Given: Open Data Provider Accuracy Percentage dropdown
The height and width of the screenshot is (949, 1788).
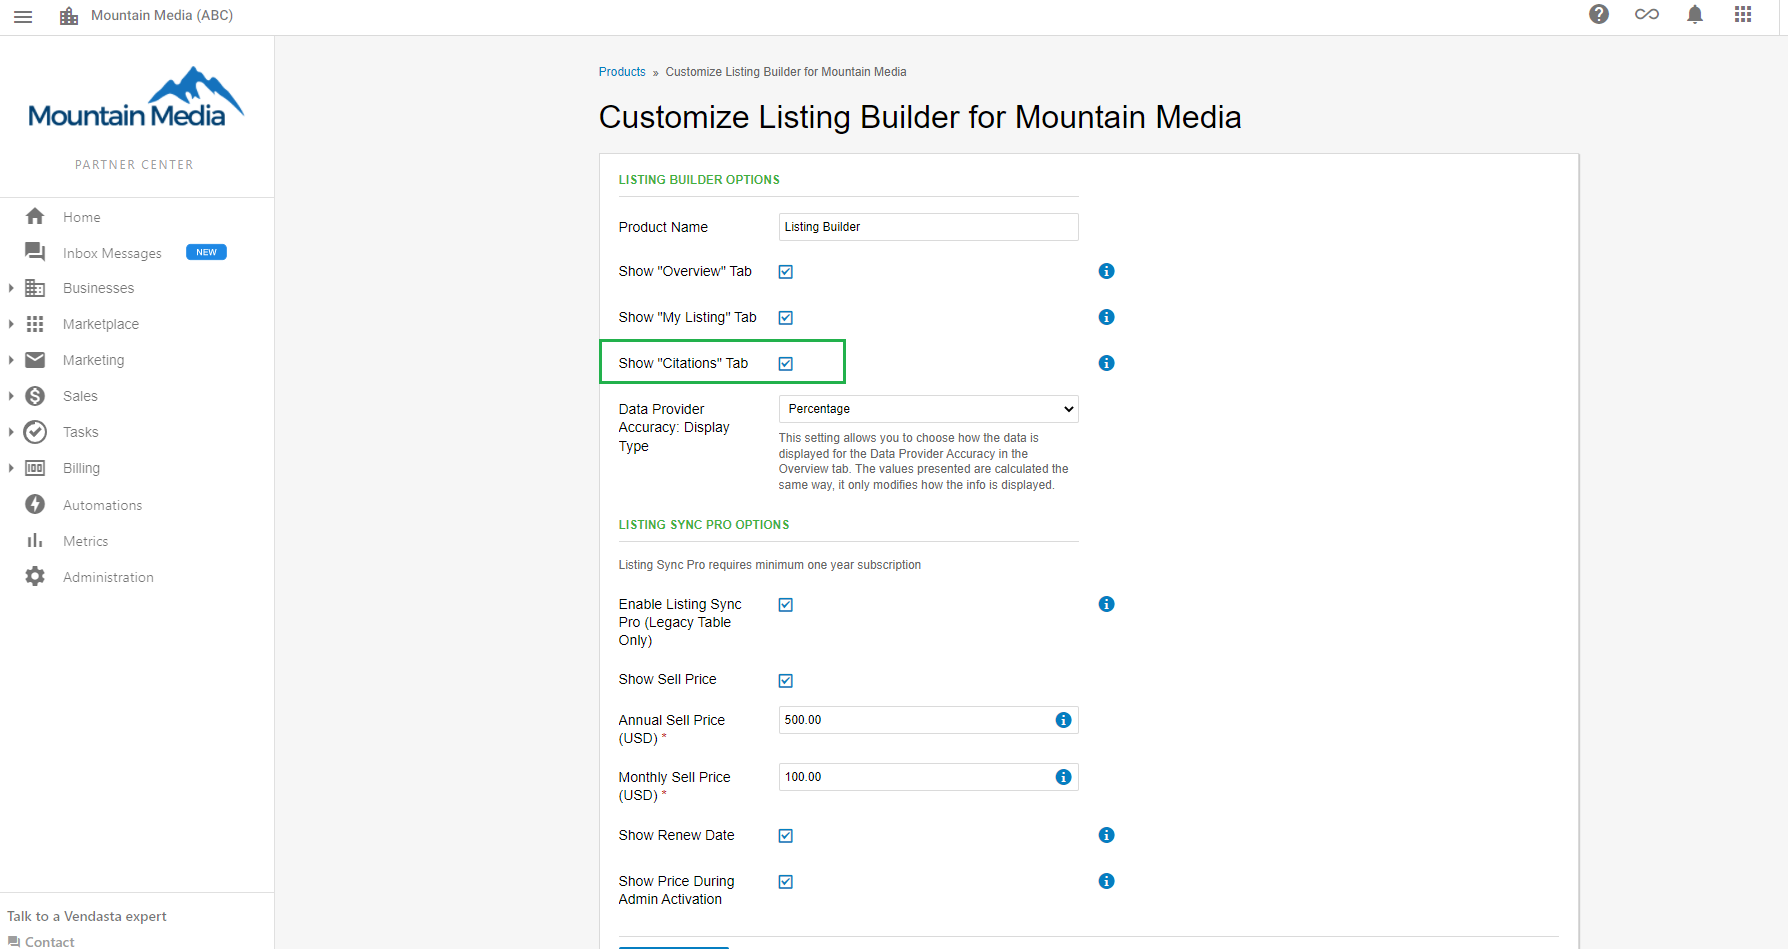Looking at the screenshot, I should pos(928,409).
